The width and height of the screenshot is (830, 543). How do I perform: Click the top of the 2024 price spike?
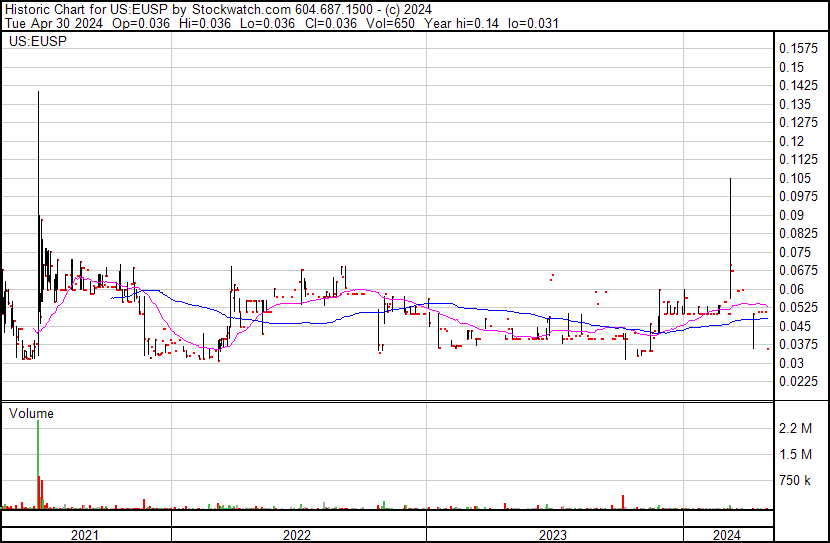click(730, 180)
